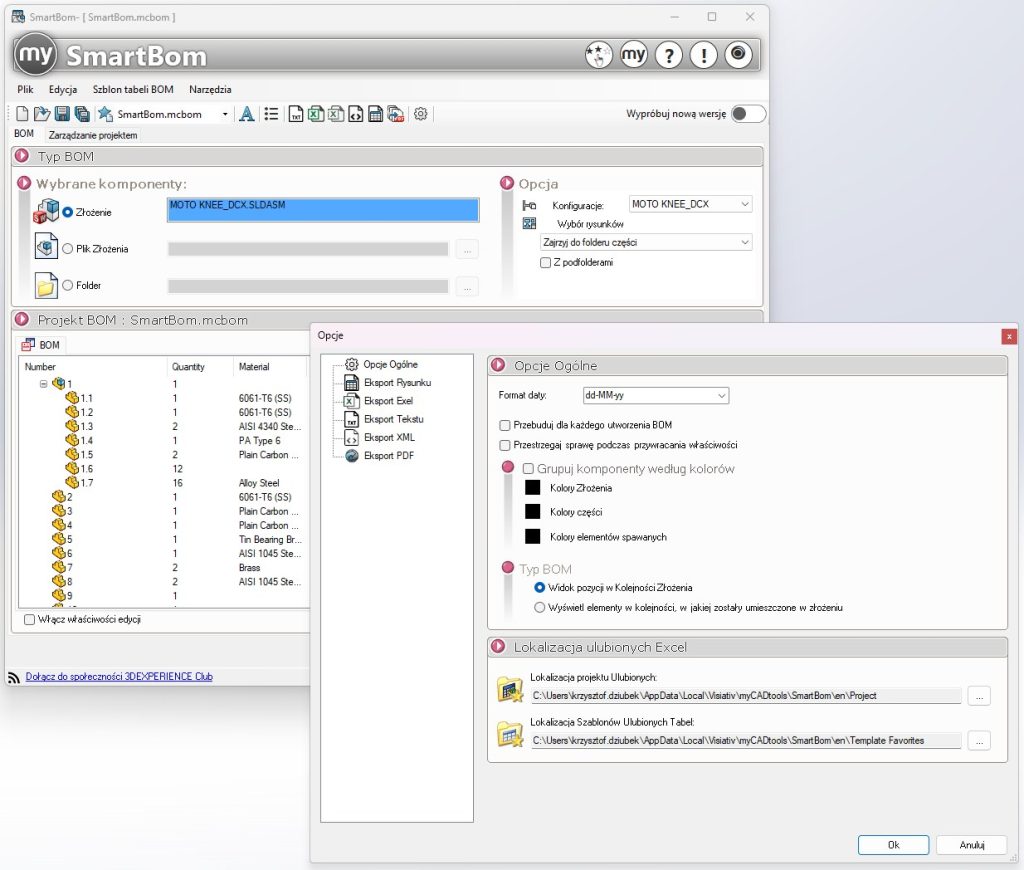1024x870 pixels.
Task: Click the TXT export toolbar icon
Action: coord(296,114)
